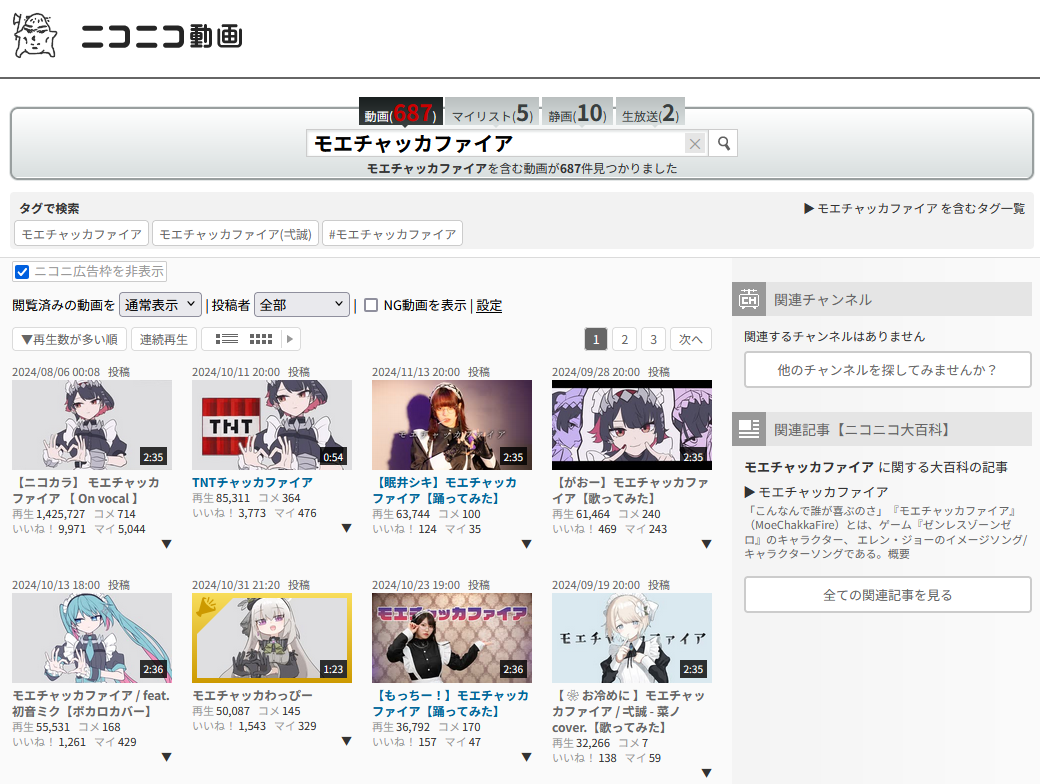Click the 連続再生 button
1040x784 pixels.
pos(164,339)
